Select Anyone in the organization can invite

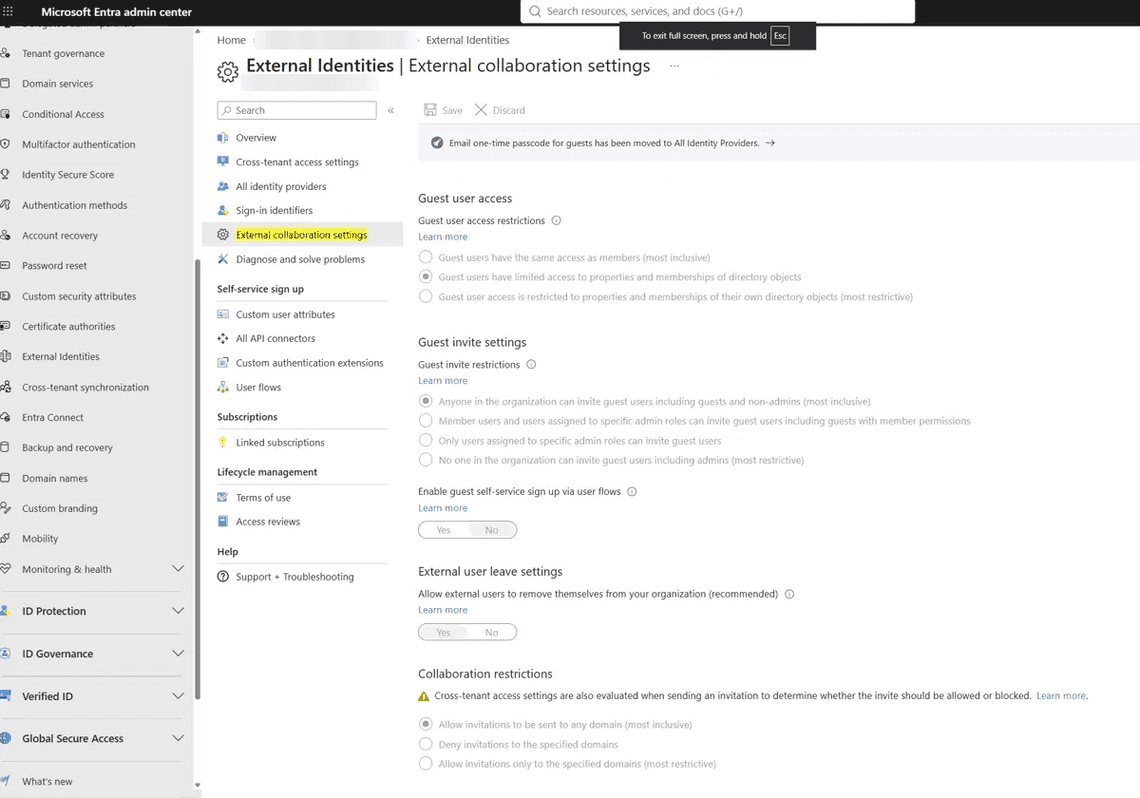(426, 401)
